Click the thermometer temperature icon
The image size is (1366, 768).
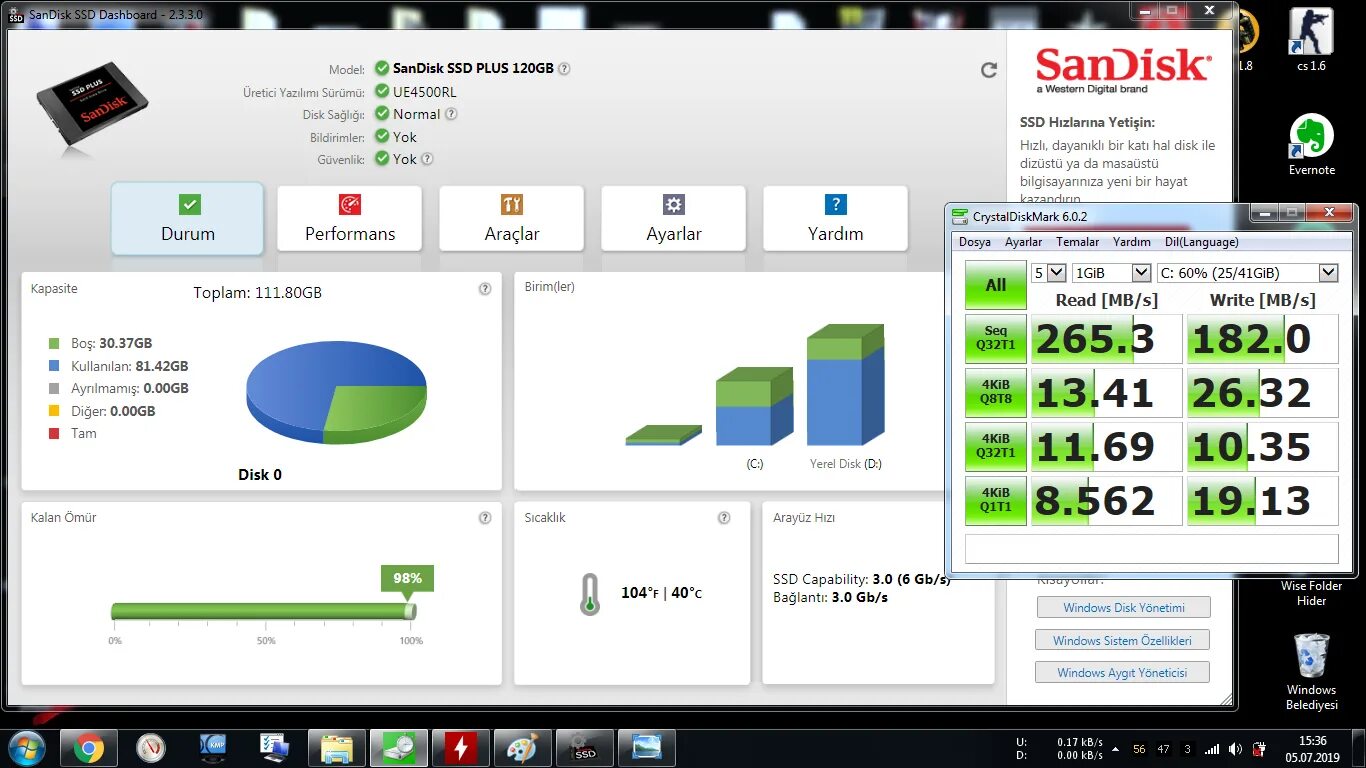pos(590,594)
